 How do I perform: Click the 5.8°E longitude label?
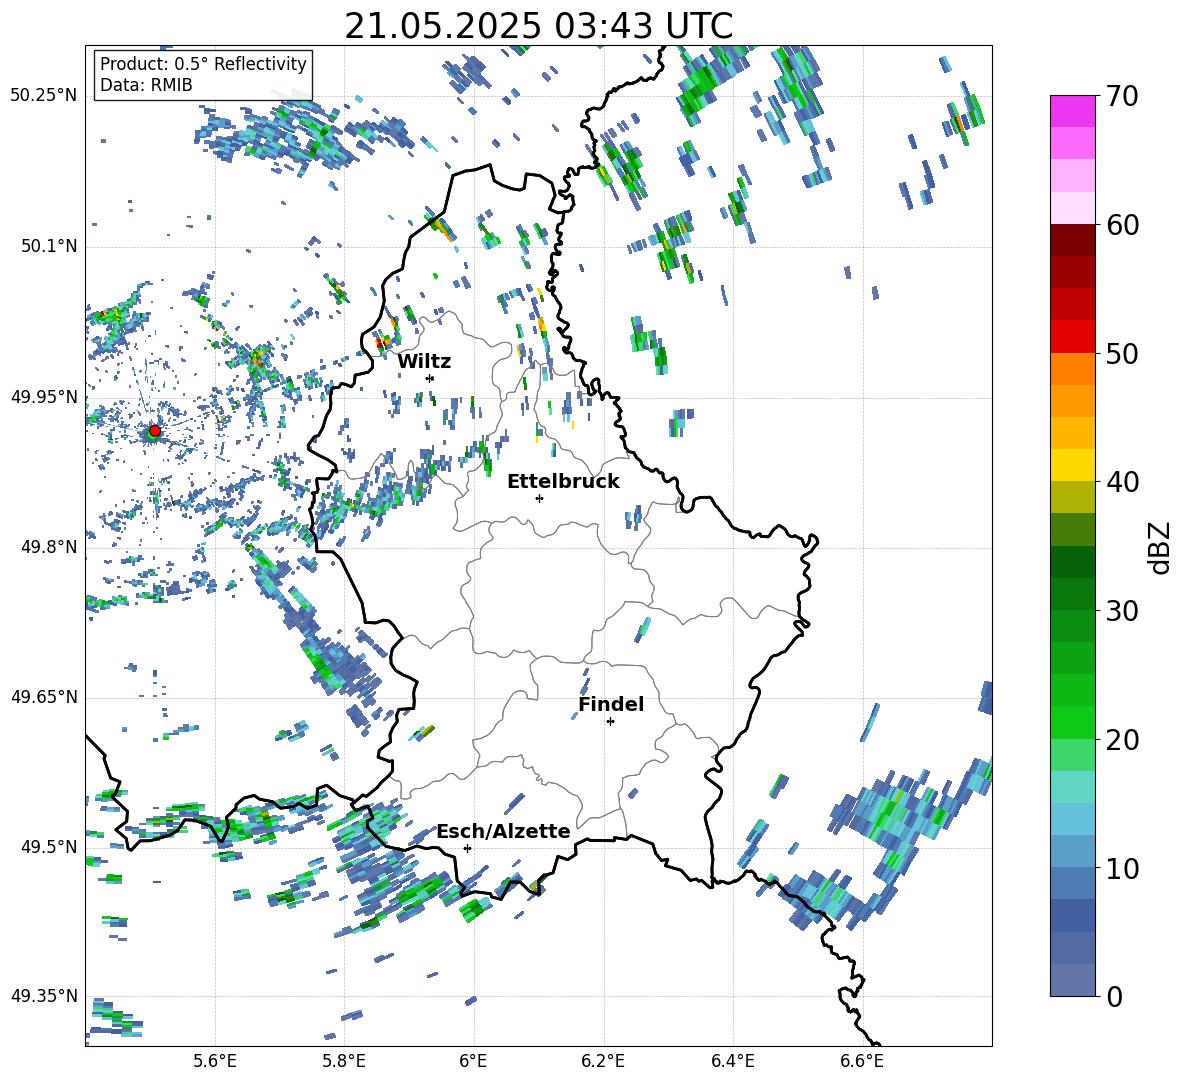[x=344, y=1061]
